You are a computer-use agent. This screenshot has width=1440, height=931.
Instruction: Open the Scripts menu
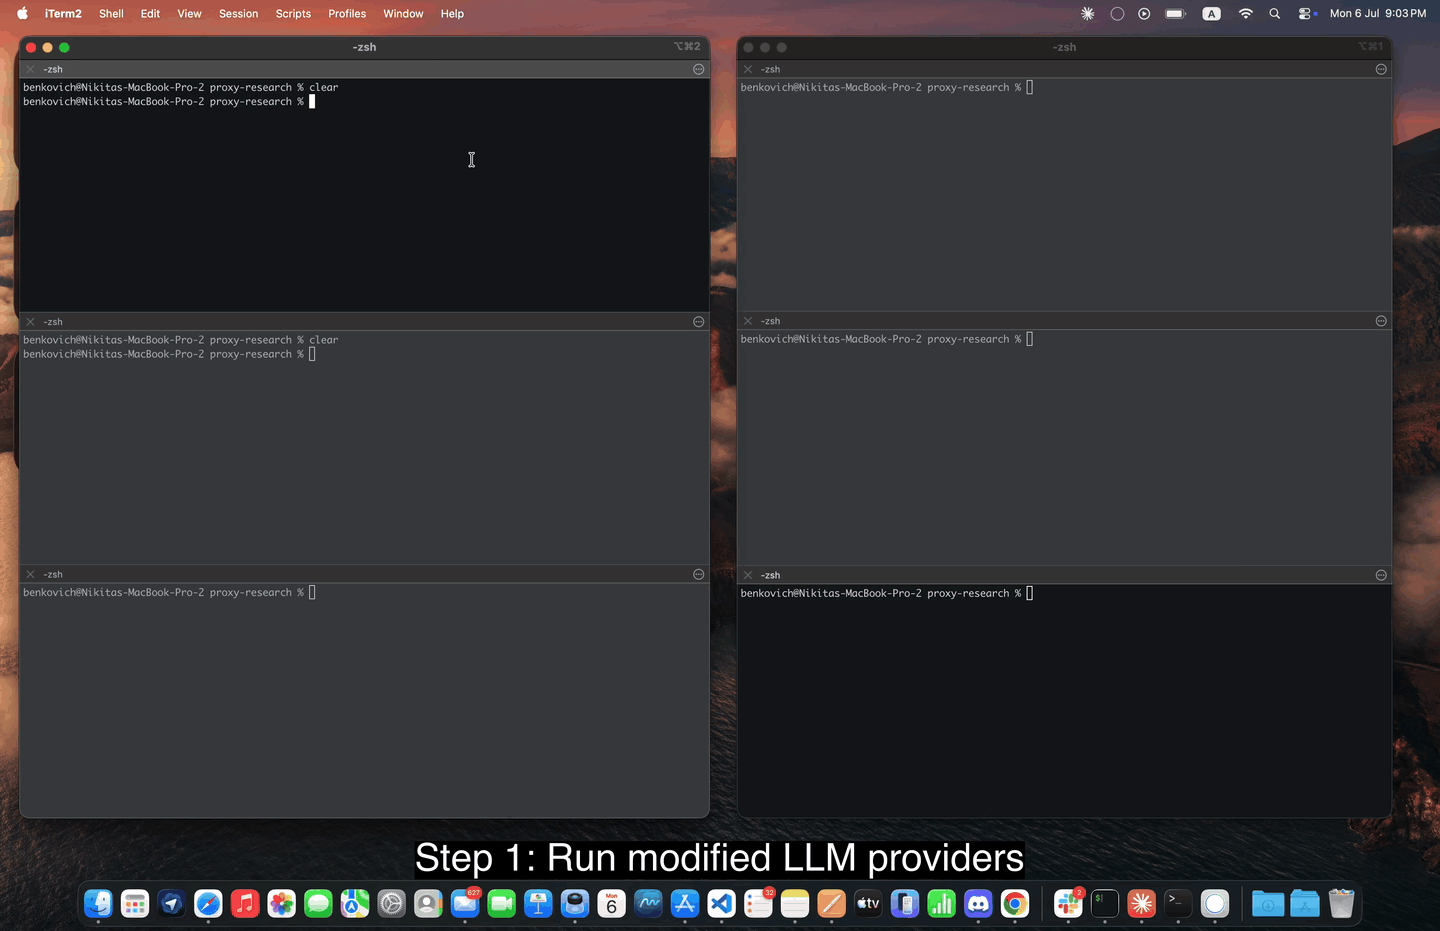(293, 14)
